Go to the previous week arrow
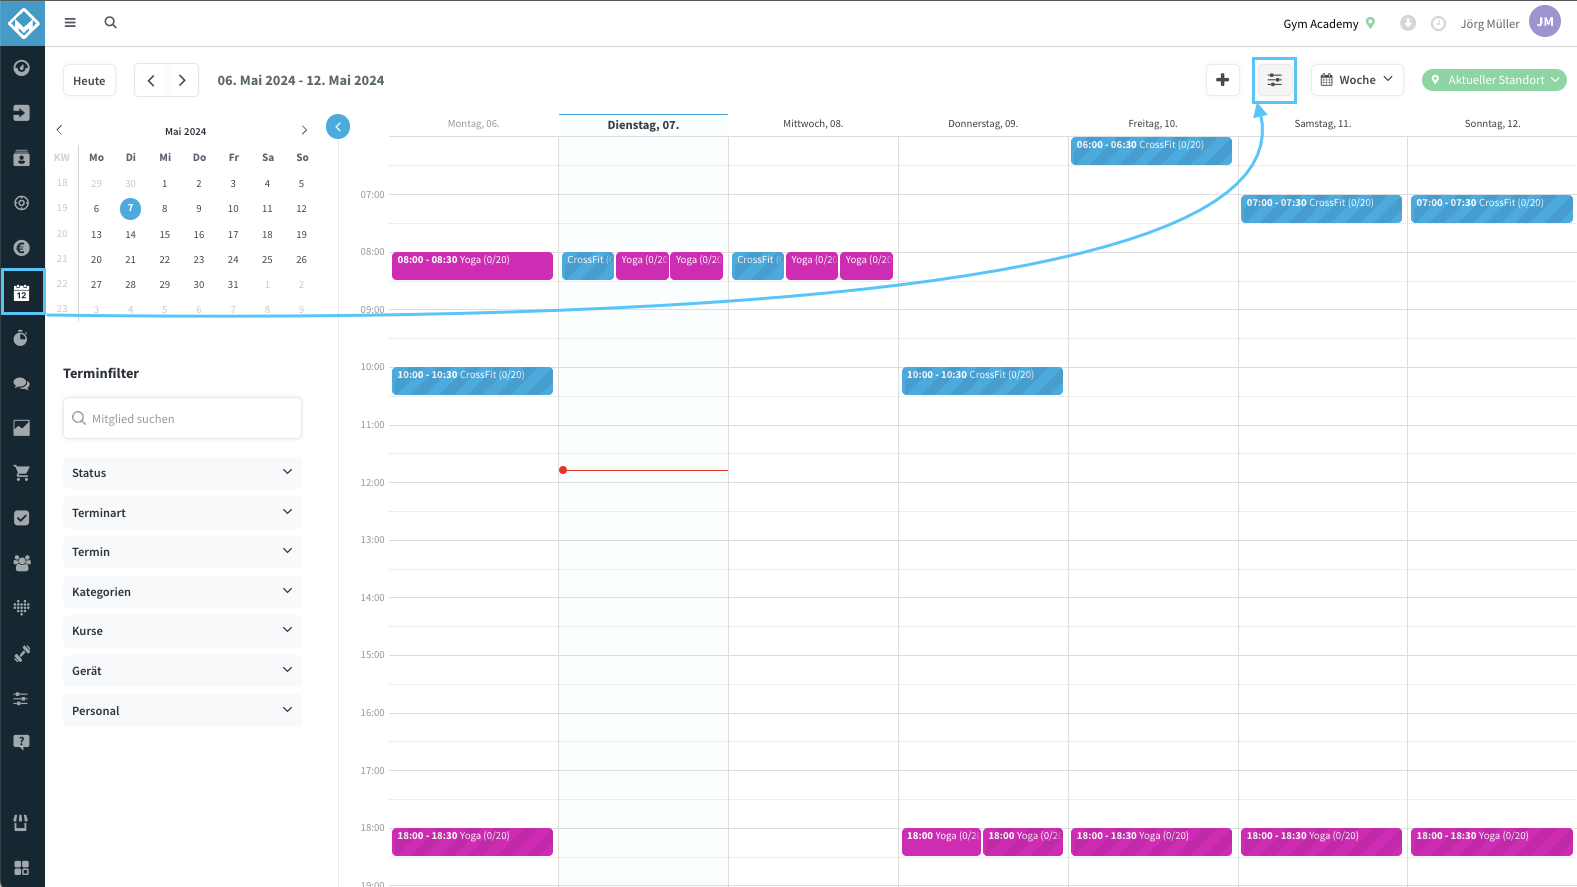This screenshot has height=887, width=1577. (x=151, y=80)
